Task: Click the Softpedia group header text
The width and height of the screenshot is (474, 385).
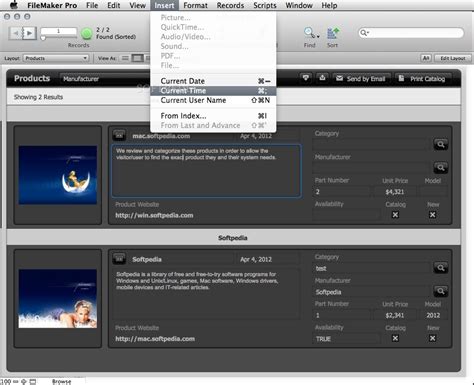Action: 233,238
